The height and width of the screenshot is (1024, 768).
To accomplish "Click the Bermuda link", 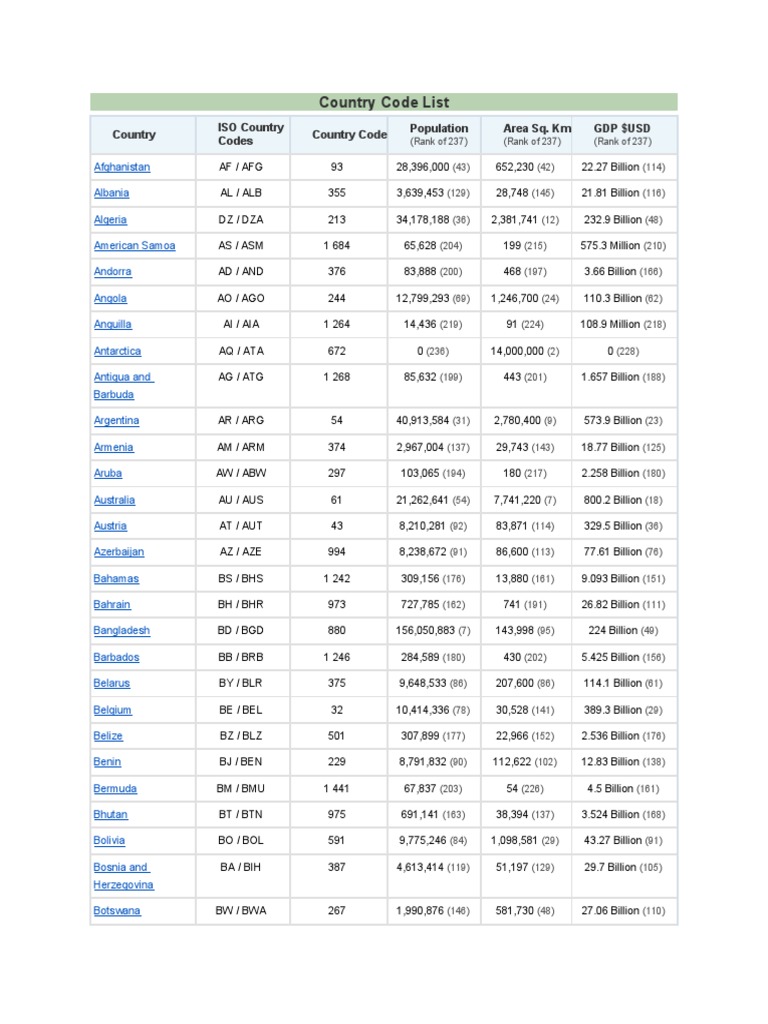I will pos(115,789).
